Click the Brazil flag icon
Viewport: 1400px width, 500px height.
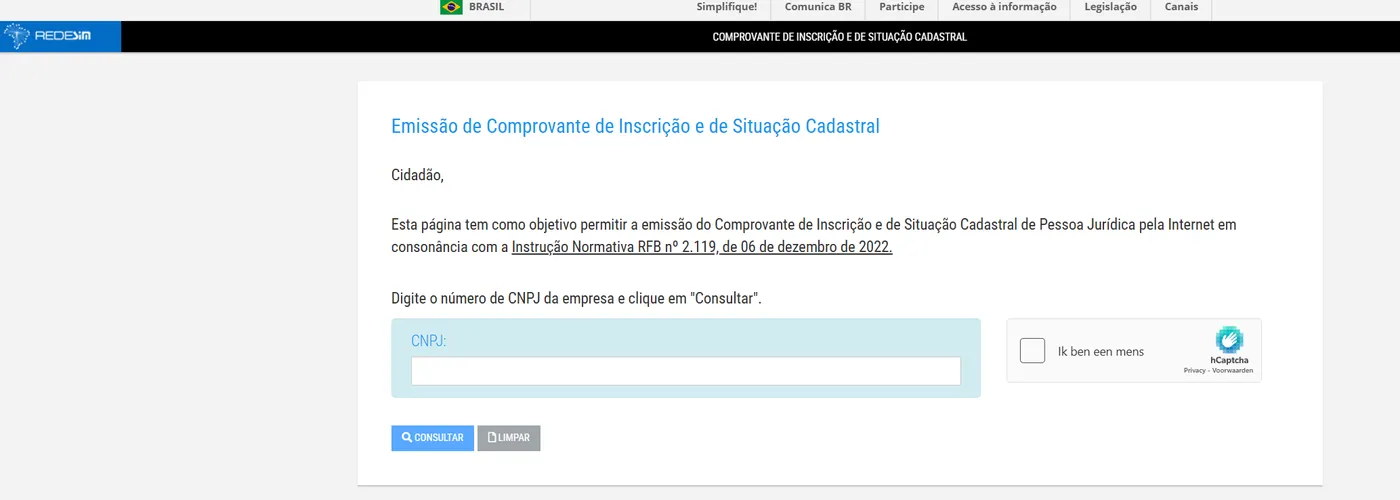(x=451, y=7)
